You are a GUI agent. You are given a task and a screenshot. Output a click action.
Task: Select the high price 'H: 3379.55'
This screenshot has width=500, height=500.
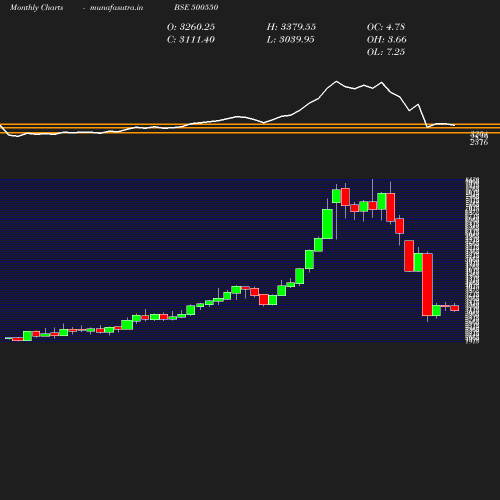click(x=291, y=27)
